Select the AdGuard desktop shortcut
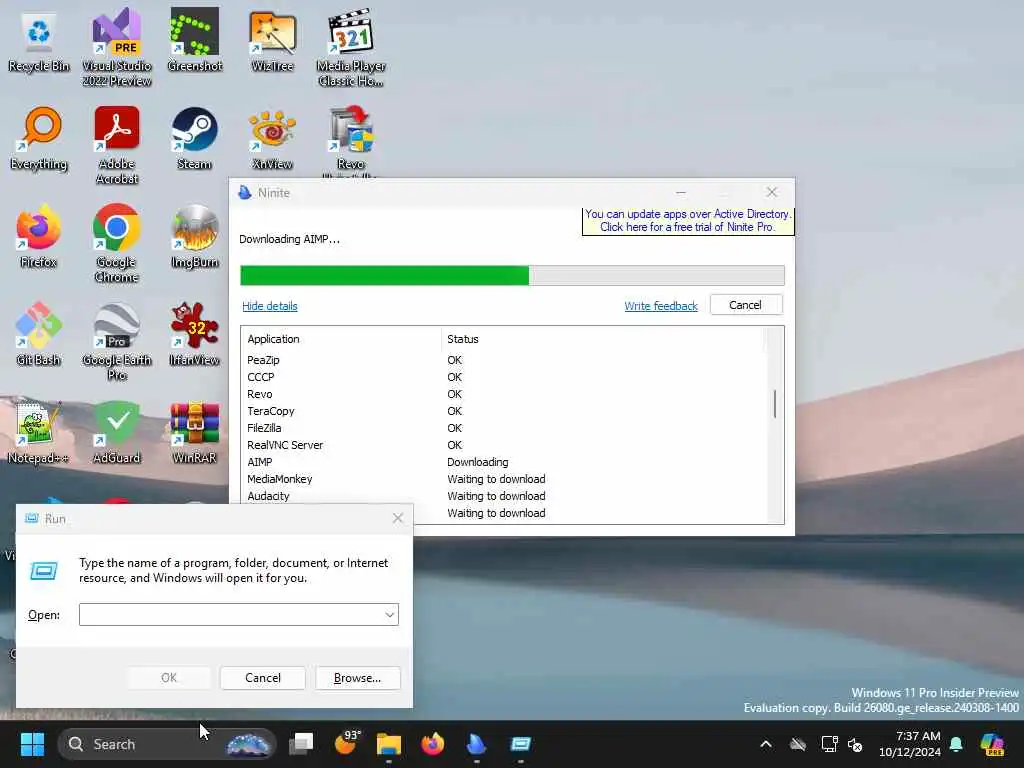The height and width of the screenshot is (768, 1024). tap(116, 432)
